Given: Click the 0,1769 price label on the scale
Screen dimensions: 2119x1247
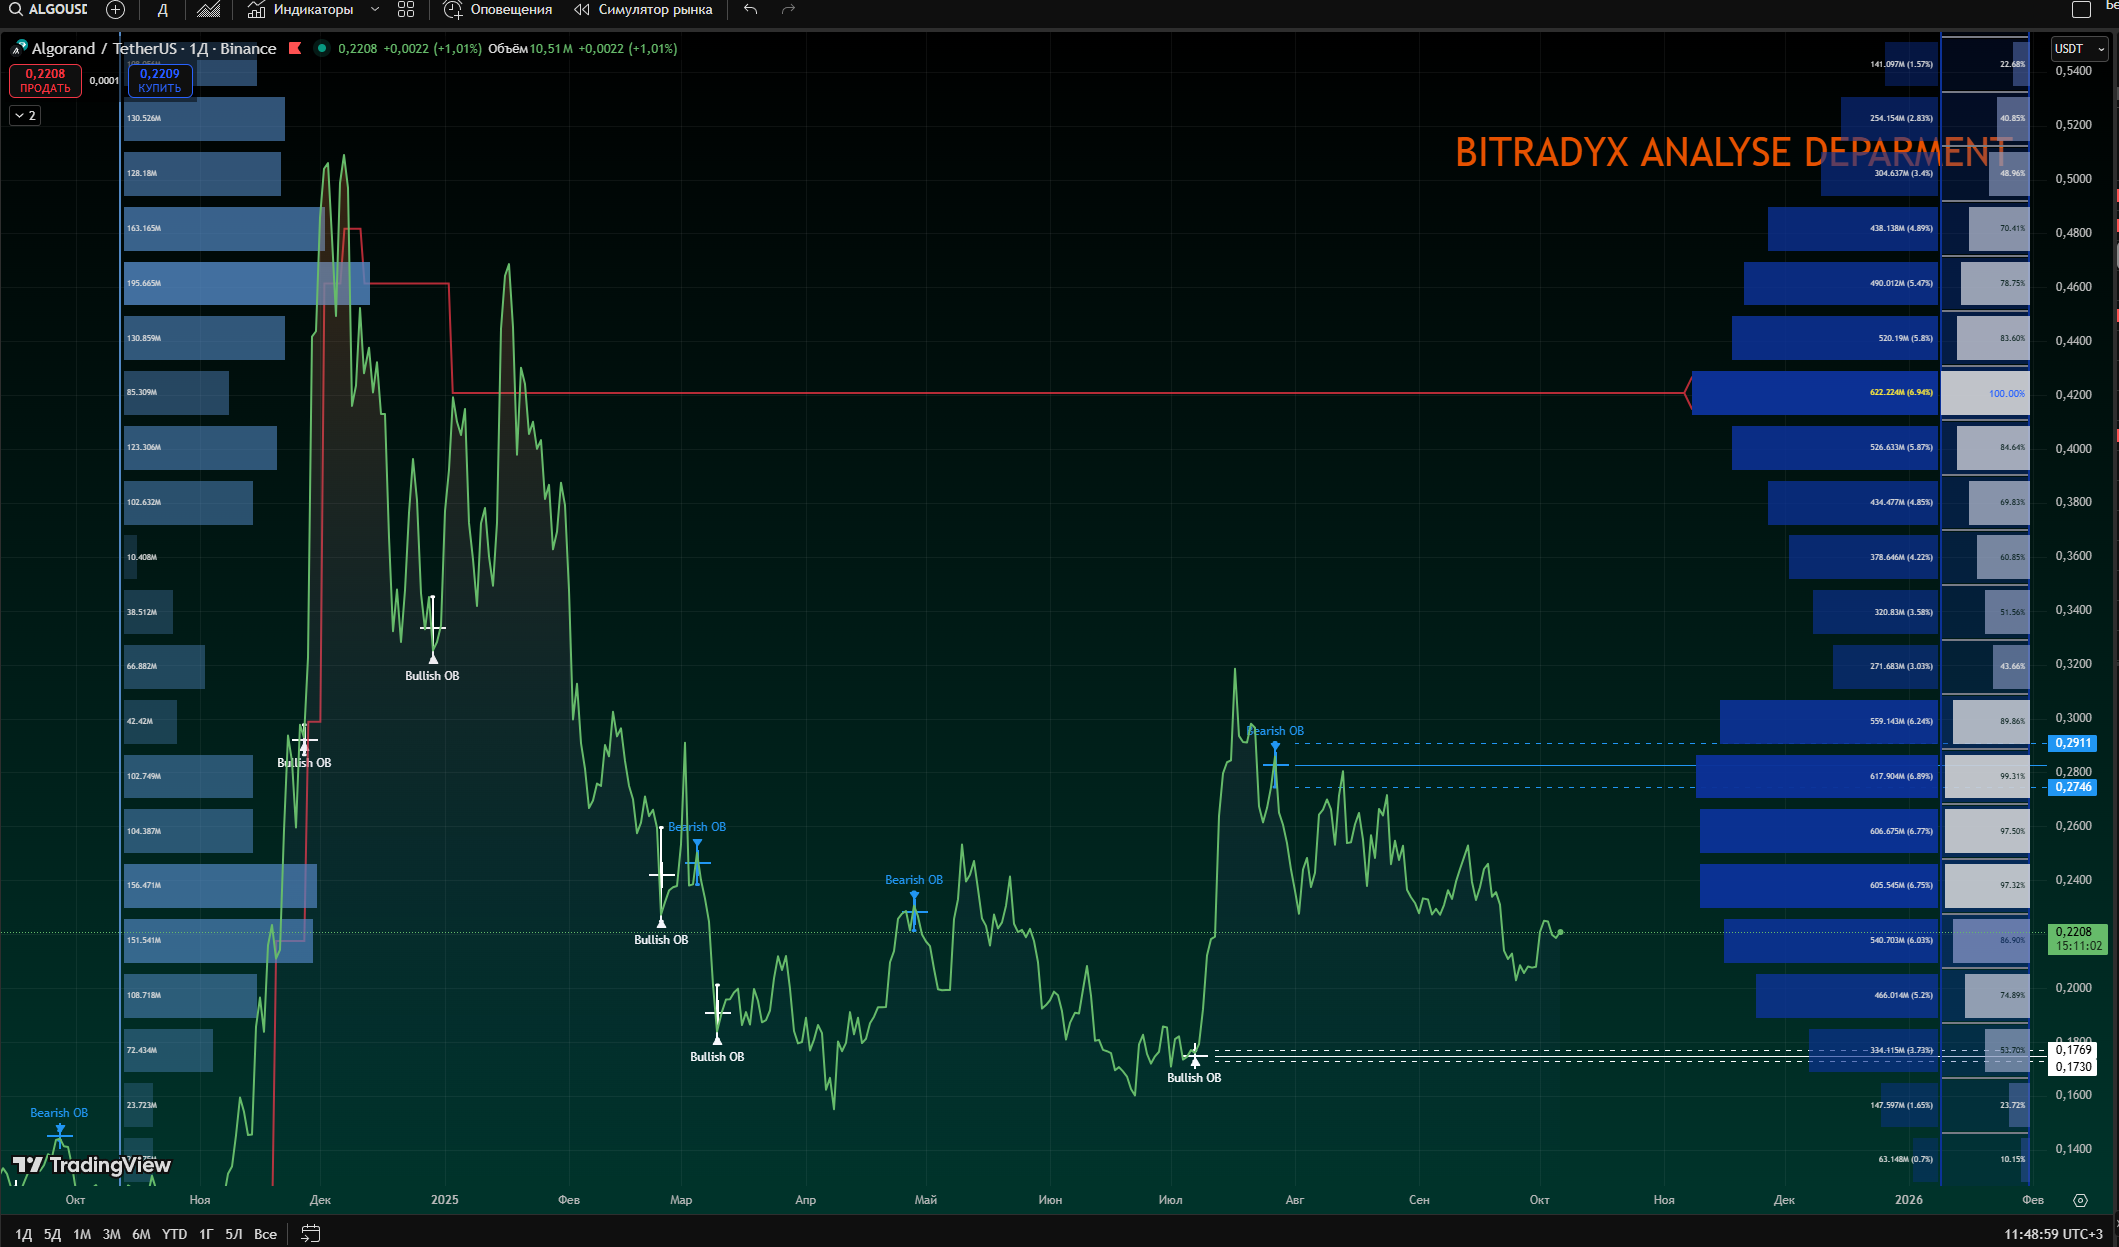Looking at the screenshot, I should point(2073,1049).
